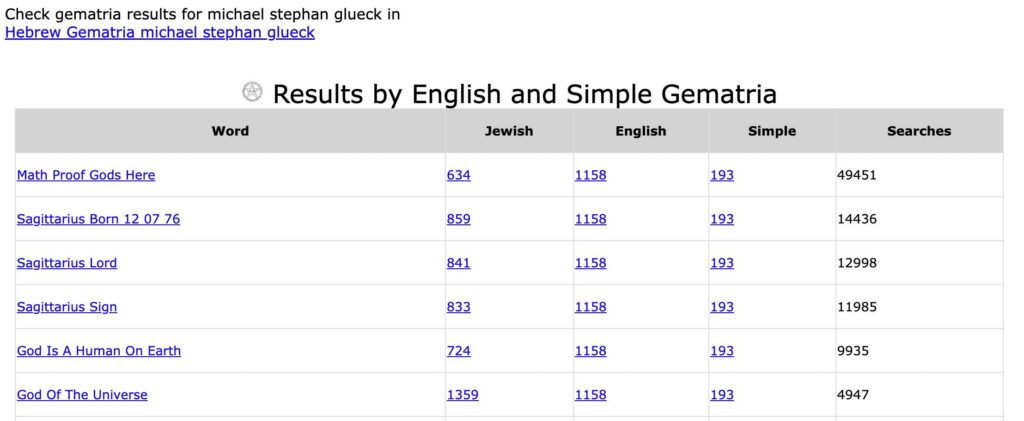Click English value 1158 in Math Proof row
The width and height of the screenshot is (1024, 421).
point(590,175)
